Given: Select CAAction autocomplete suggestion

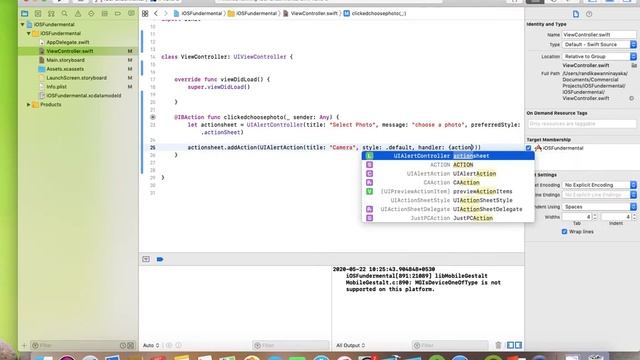Looking at the screenshot, I should tap(448, 182).
